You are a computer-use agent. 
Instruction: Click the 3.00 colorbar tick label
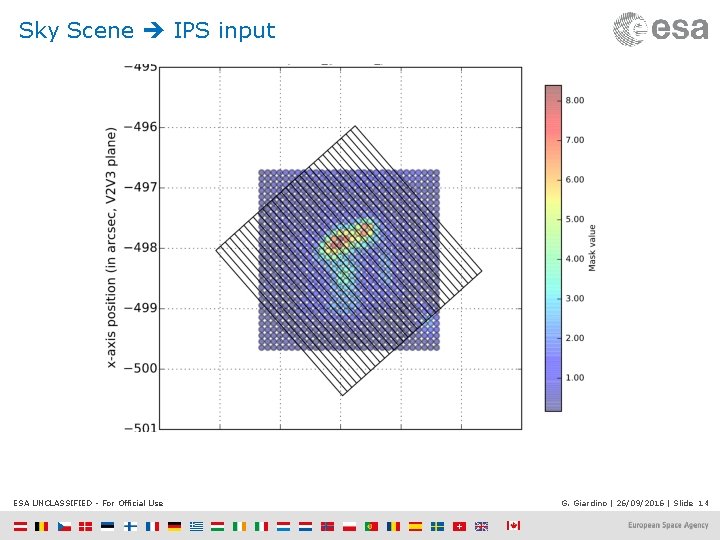pyautogui.click(x=574, y=298)
